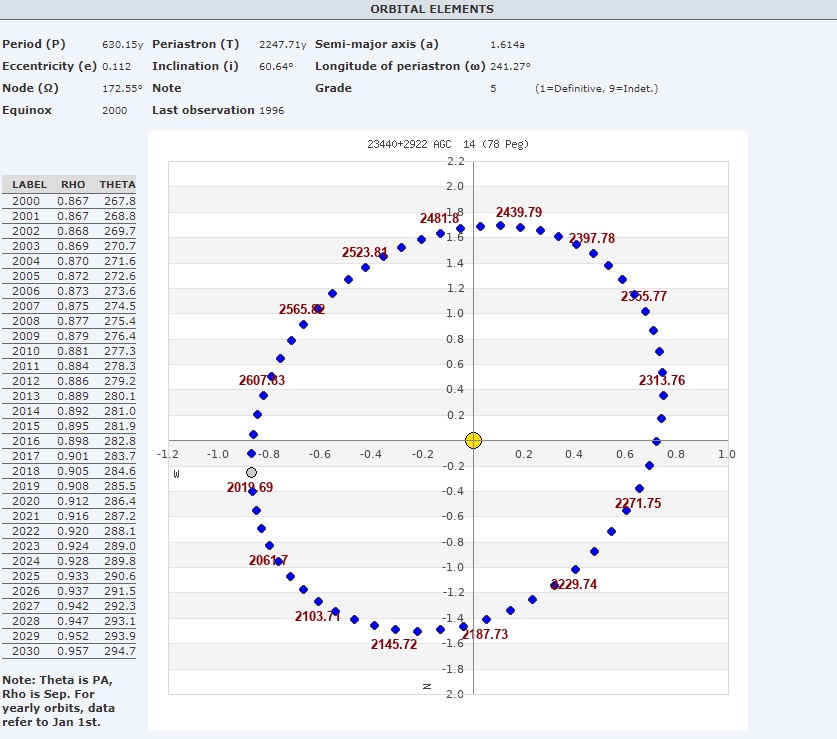Viewport: 837px width, 739px height.
Task: Click the LABEL column header
Action: tap(29, 185)
